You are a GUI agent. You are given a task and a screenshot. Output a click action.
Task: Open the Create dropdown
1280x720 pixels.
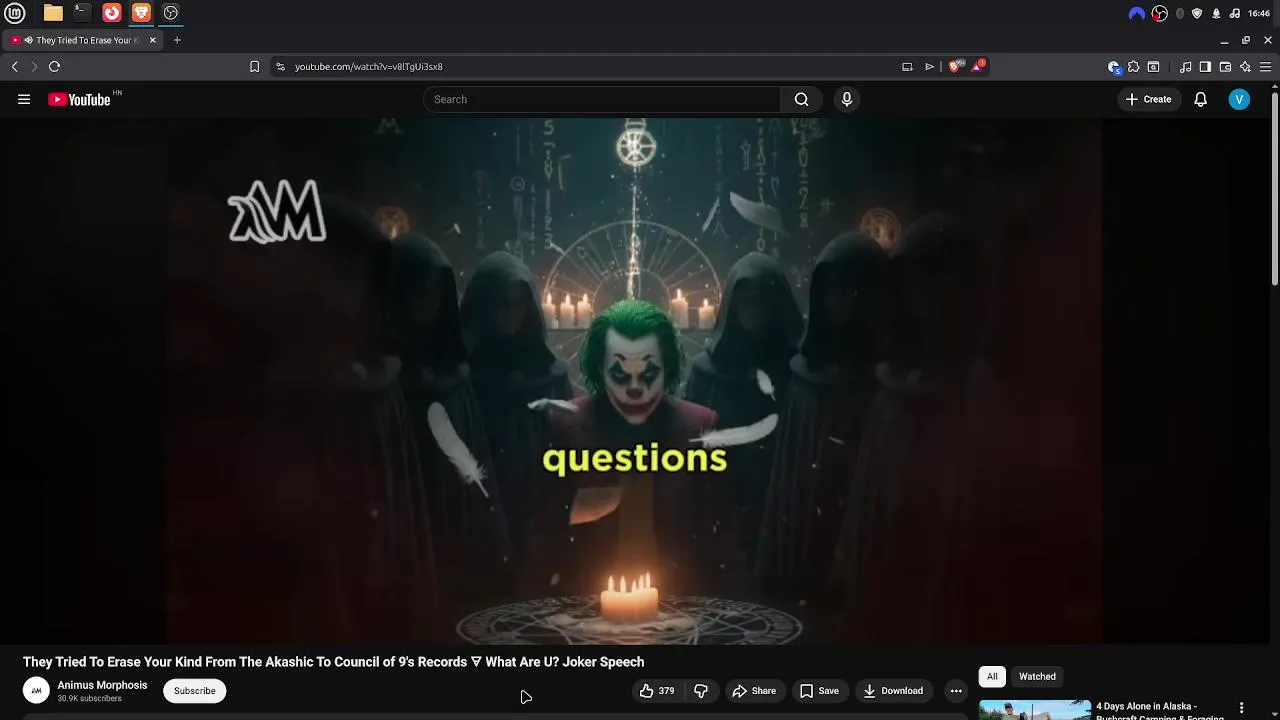(x=1148, y=99)
